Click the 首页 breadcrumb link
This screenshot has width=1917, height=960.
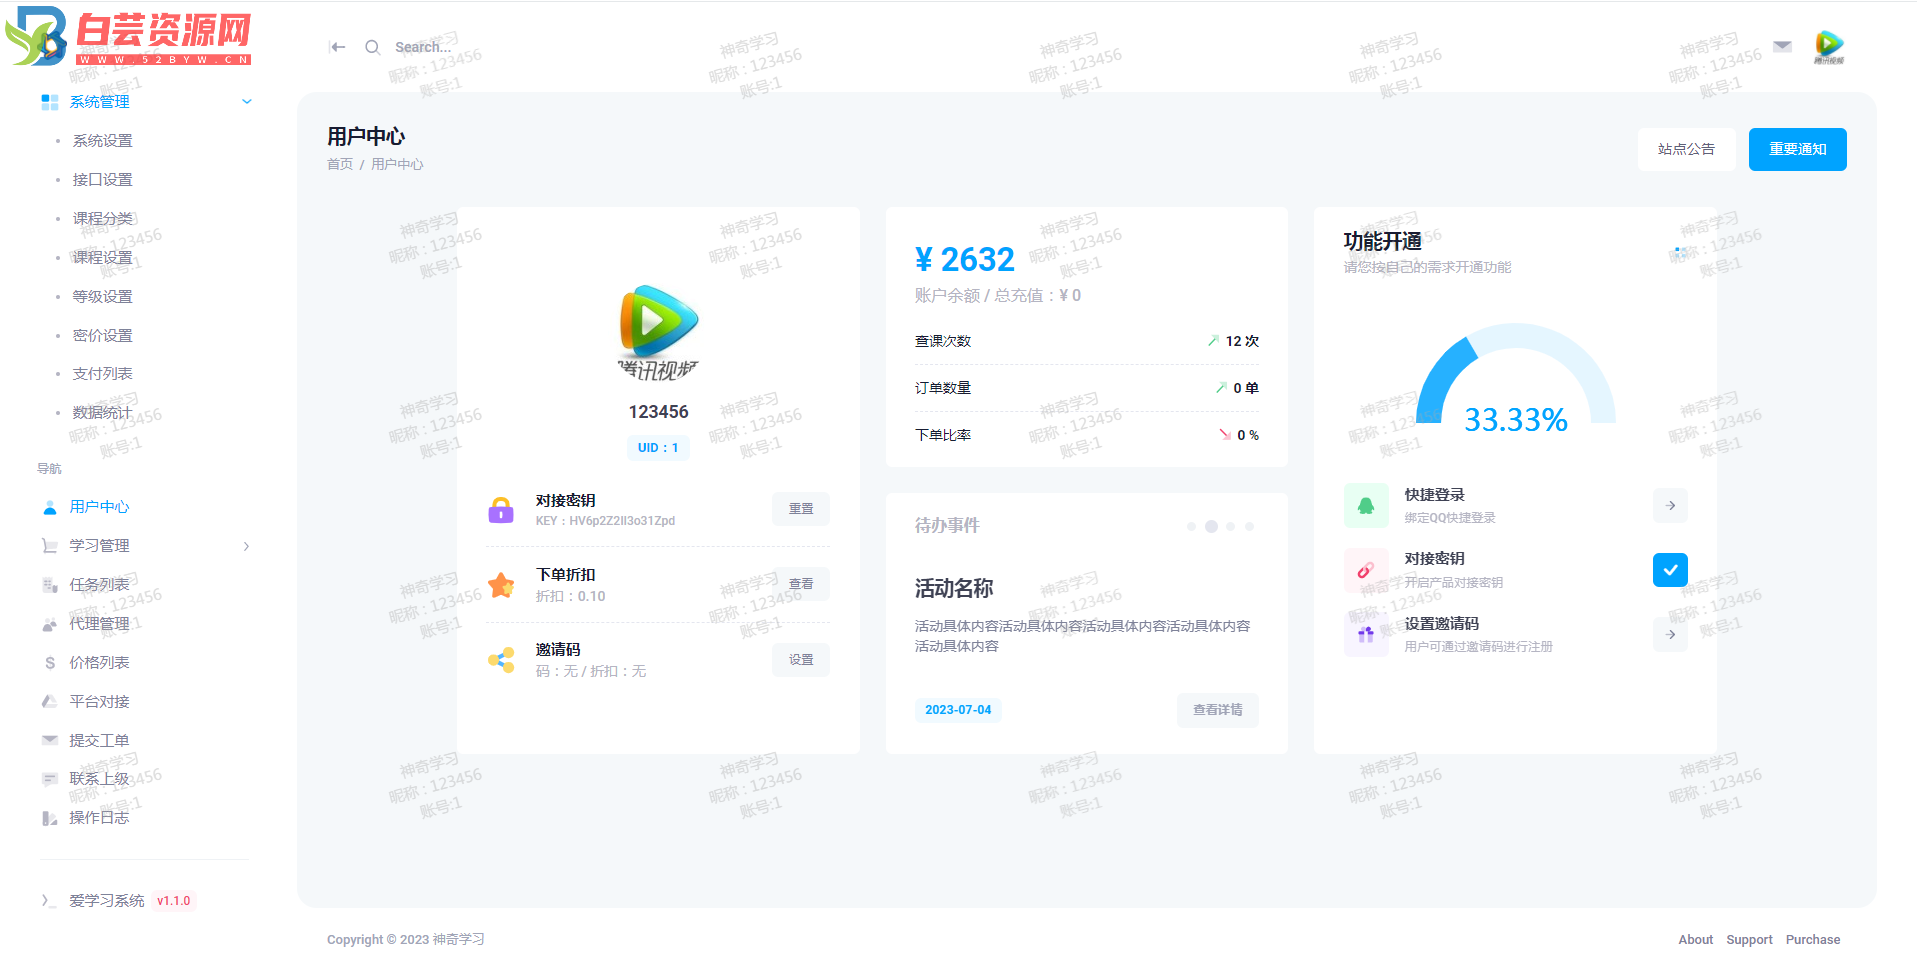pos(340,164)
